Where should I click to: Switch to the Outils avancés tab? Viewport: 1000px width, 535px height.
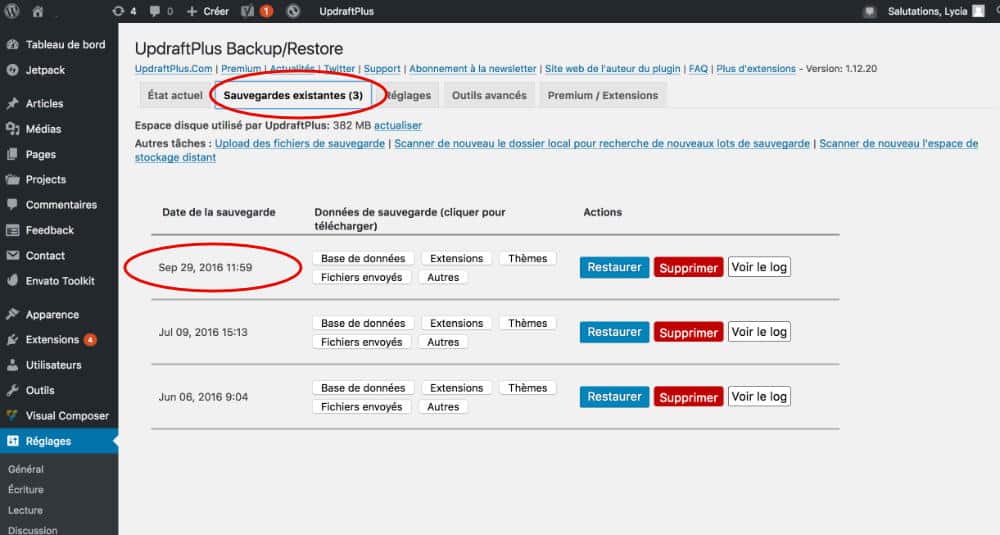pos(489,95)
